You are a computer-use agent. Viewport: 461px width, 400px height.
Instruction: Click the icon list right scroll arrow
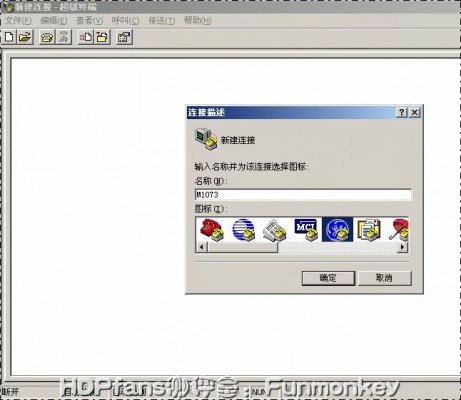tap(403, 247)
